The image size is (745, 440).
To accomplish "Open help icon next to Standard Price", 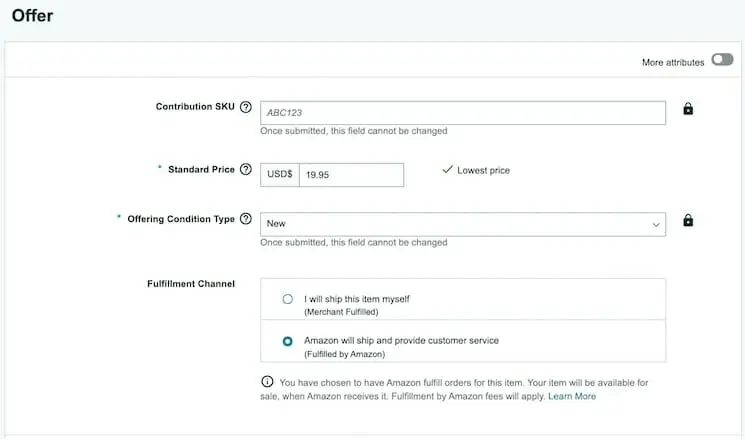I will click(x=246, y=169).
